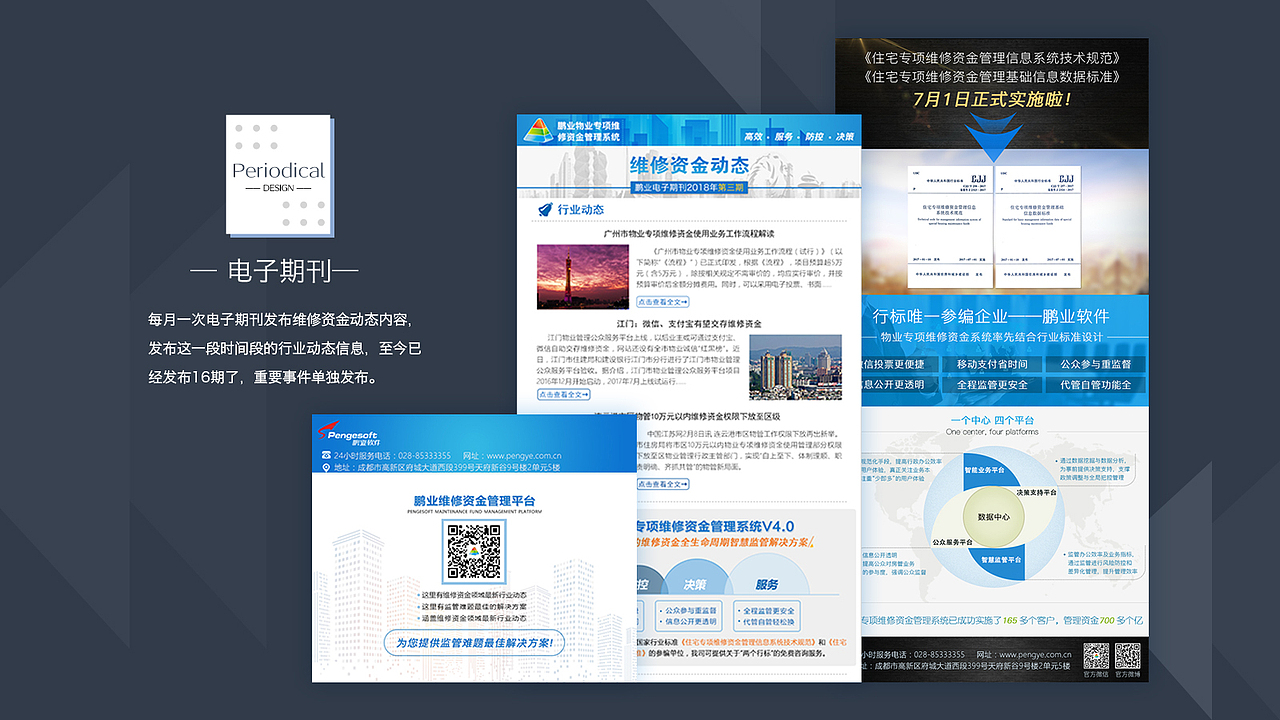The width and height of the screenshot is (1280, 720).
Task: Click the 官方微信 QR code at bottom right
Action: 1096,656
